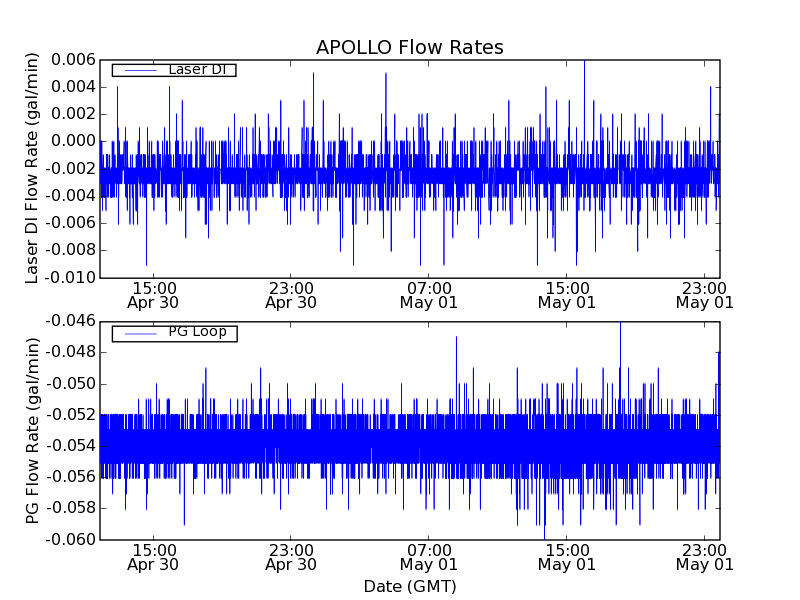Click the PG Flow Rate y-axis label
The image size is (800, 600).
click(x=32, y=430)
